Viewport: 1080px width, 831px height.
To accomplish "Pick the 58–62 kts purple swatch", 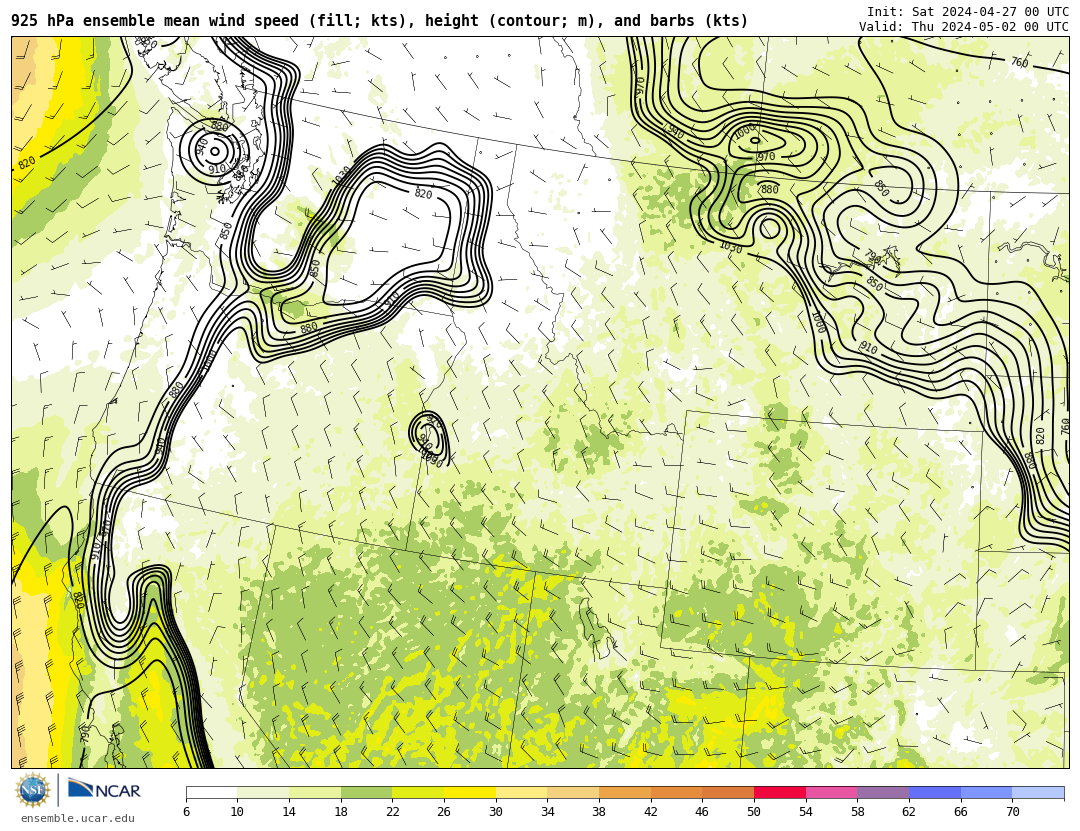I will pyautogui.click(x=883, y=792).
